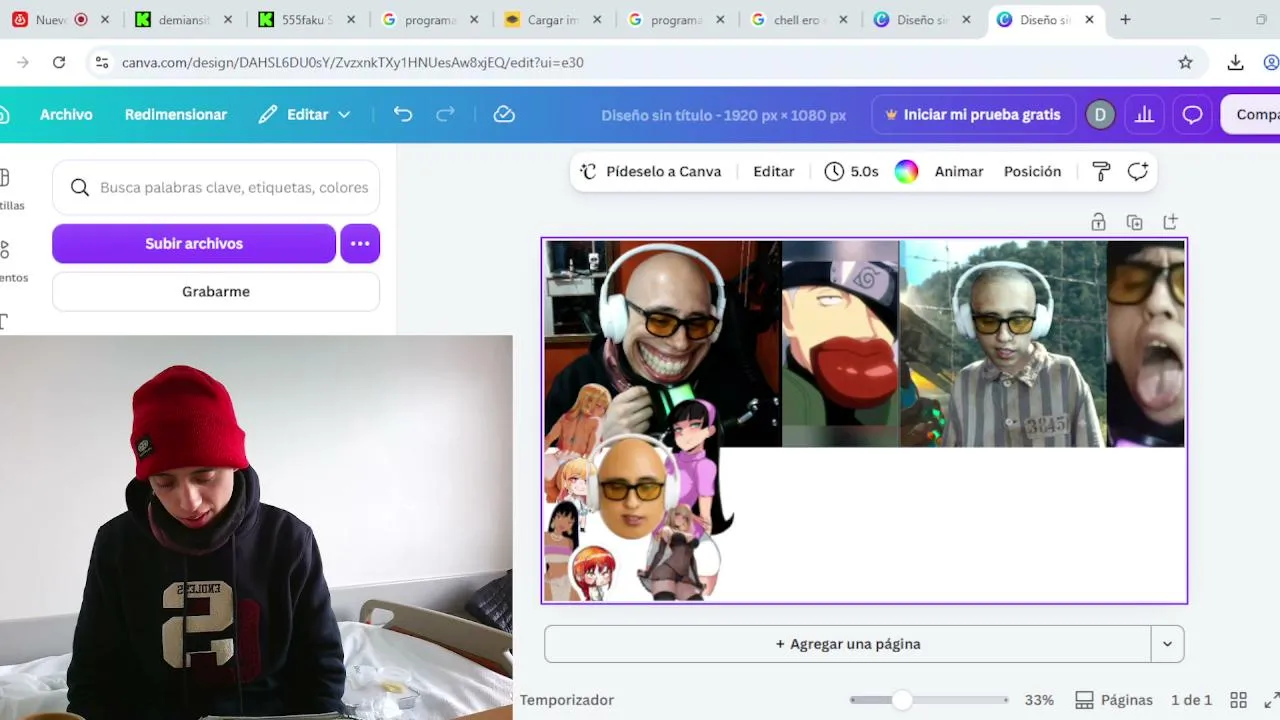Enter fullscreen with the expand arrows icon

coord(1272,700)
